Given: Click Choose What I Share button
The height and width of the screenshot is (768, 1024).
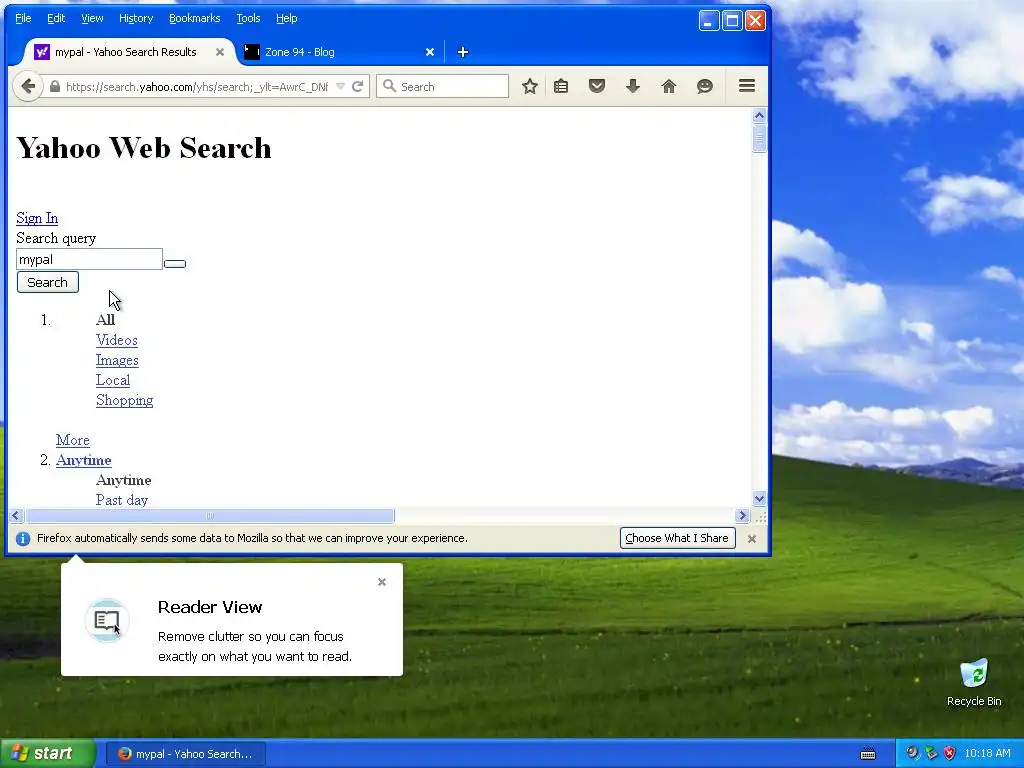Looking at the screenshot, I should pos(677,538).
